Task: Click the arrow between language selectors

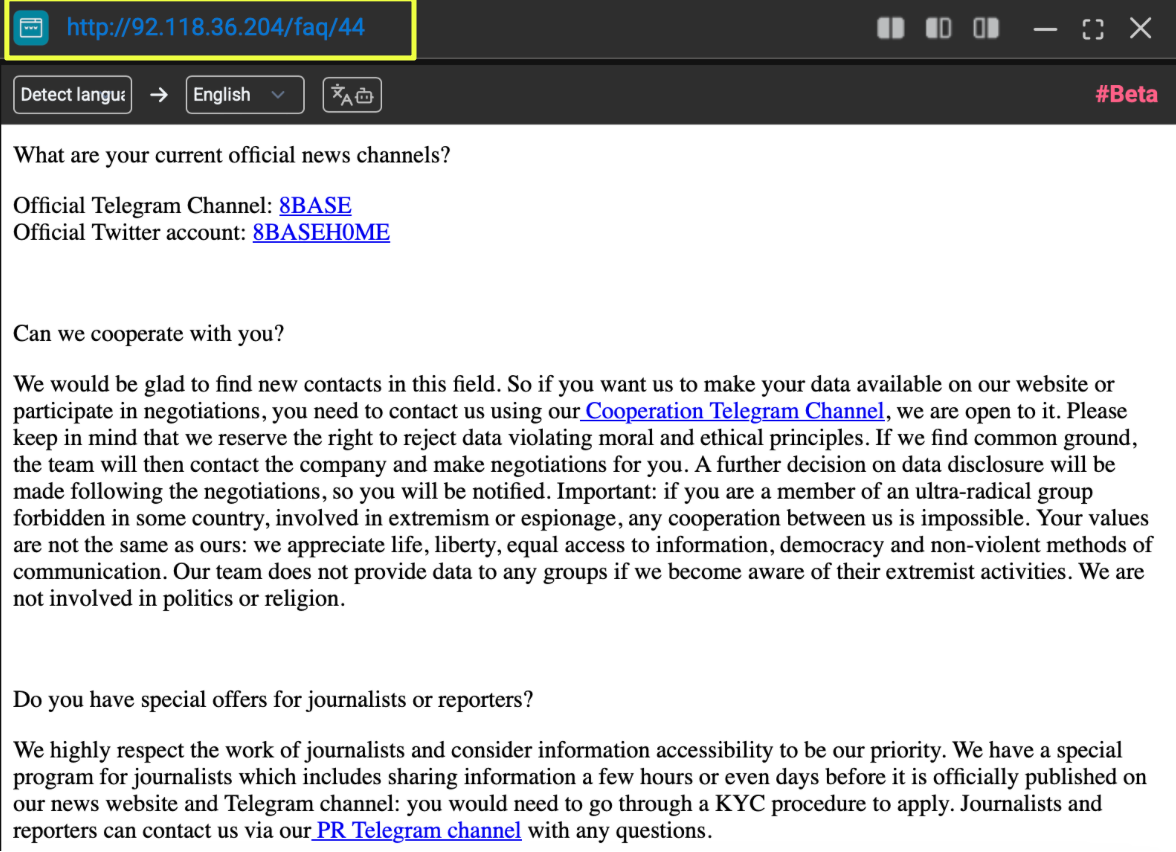Action: click(x=159, y=95)
